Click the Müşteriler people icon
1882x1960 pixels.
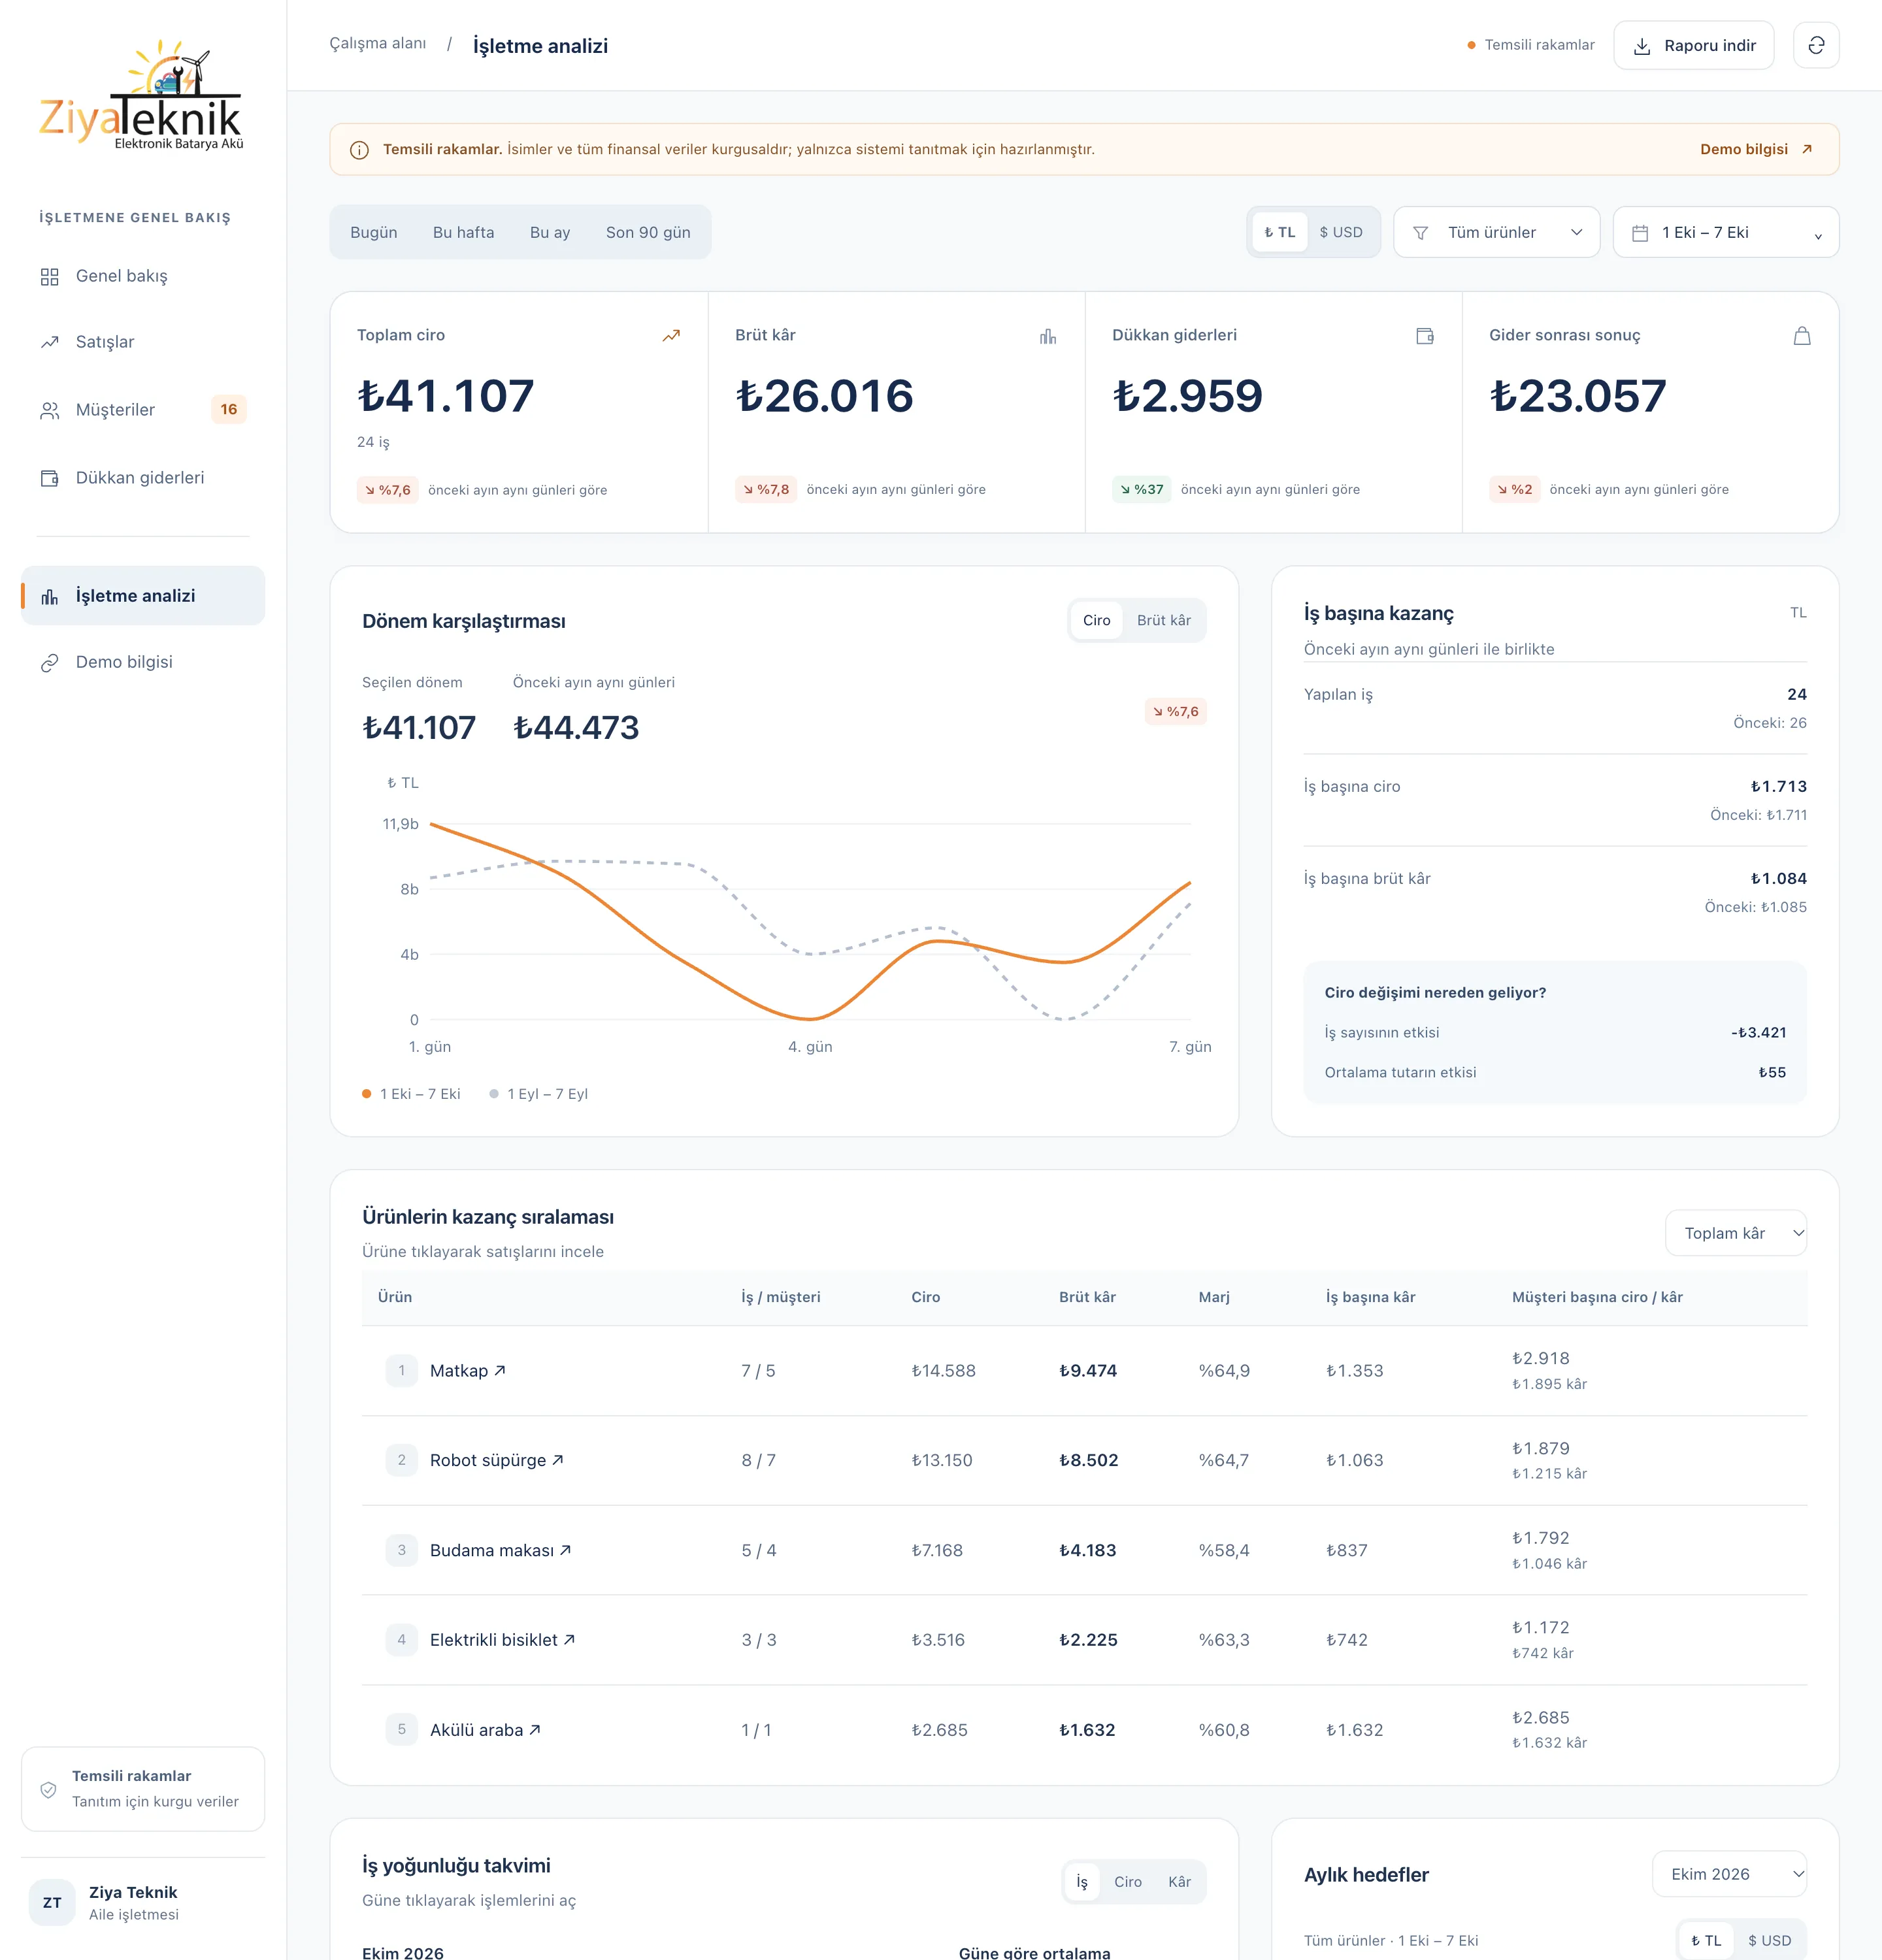[x=49, y=410]
